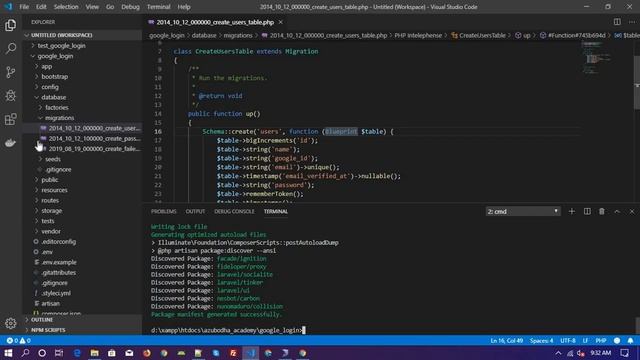The height and width of the screenshot is (360, 640).
Task: Expand the factories folder
Action: click(x=82, y=107)
